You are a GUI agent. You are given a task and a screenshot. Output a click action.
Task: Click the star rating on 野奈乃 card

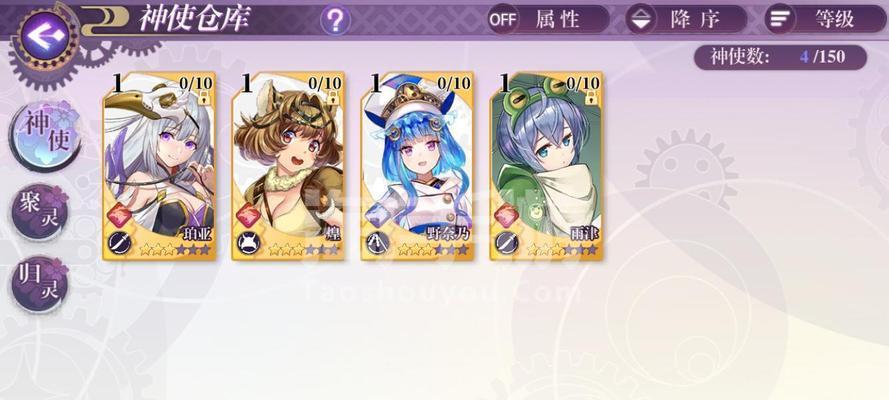(x=433, y=249)
